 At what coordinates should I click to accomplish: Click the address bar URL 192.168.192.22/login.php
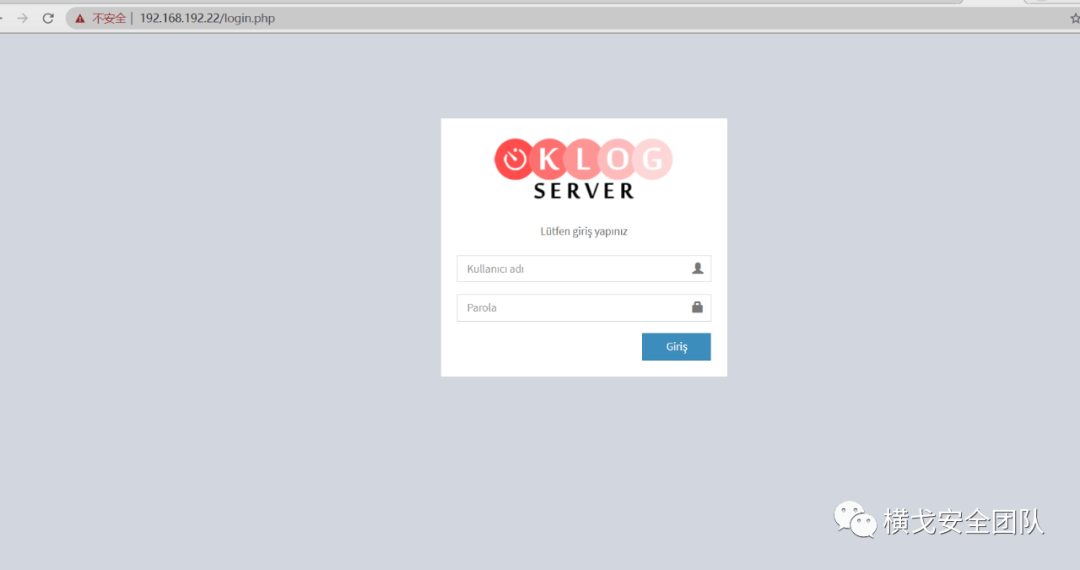(x=207, y=19)
